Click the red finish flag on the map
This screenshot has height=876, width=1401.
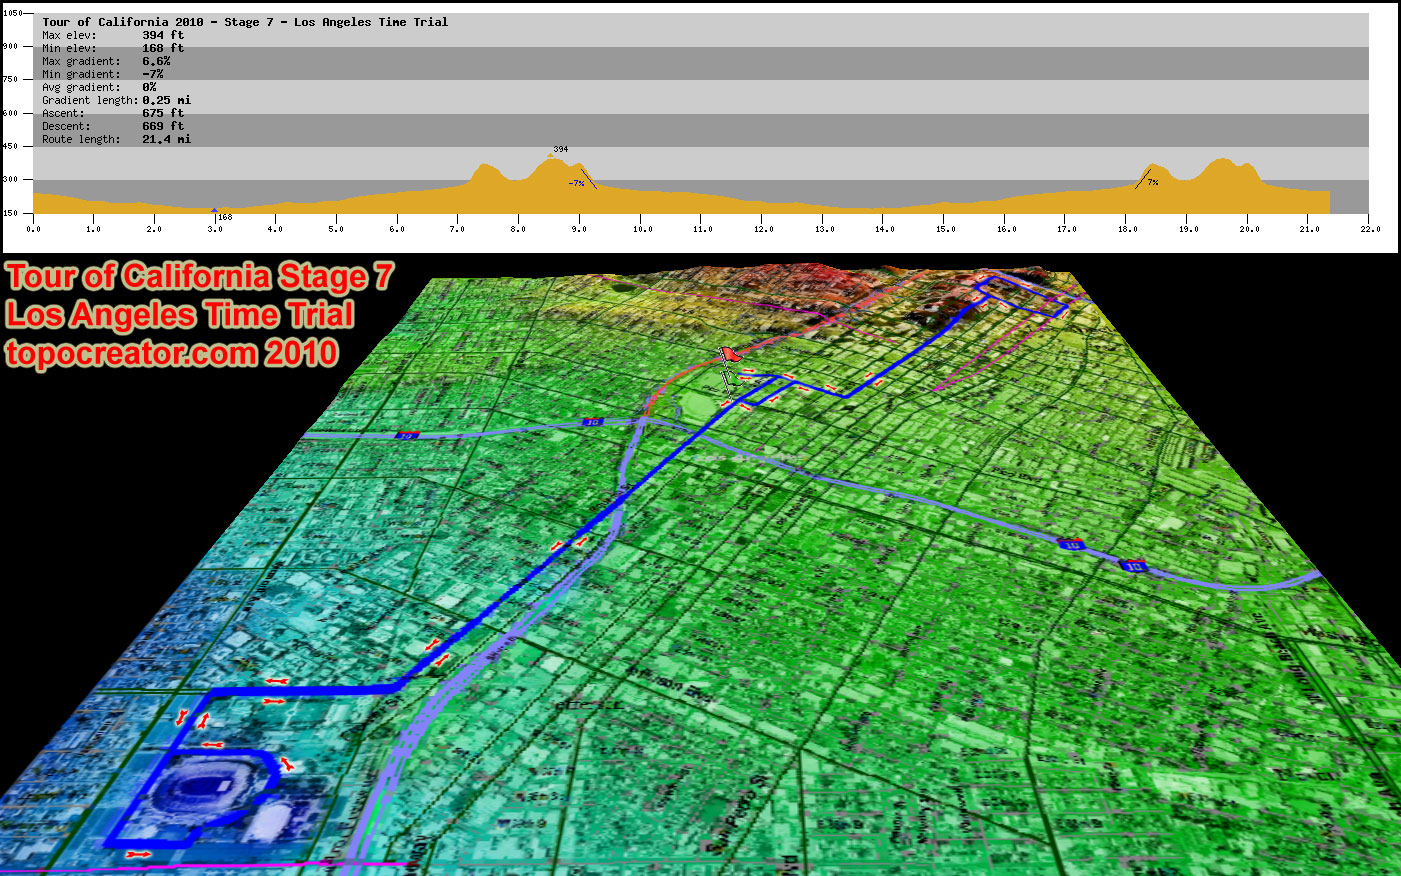[730, 354]
